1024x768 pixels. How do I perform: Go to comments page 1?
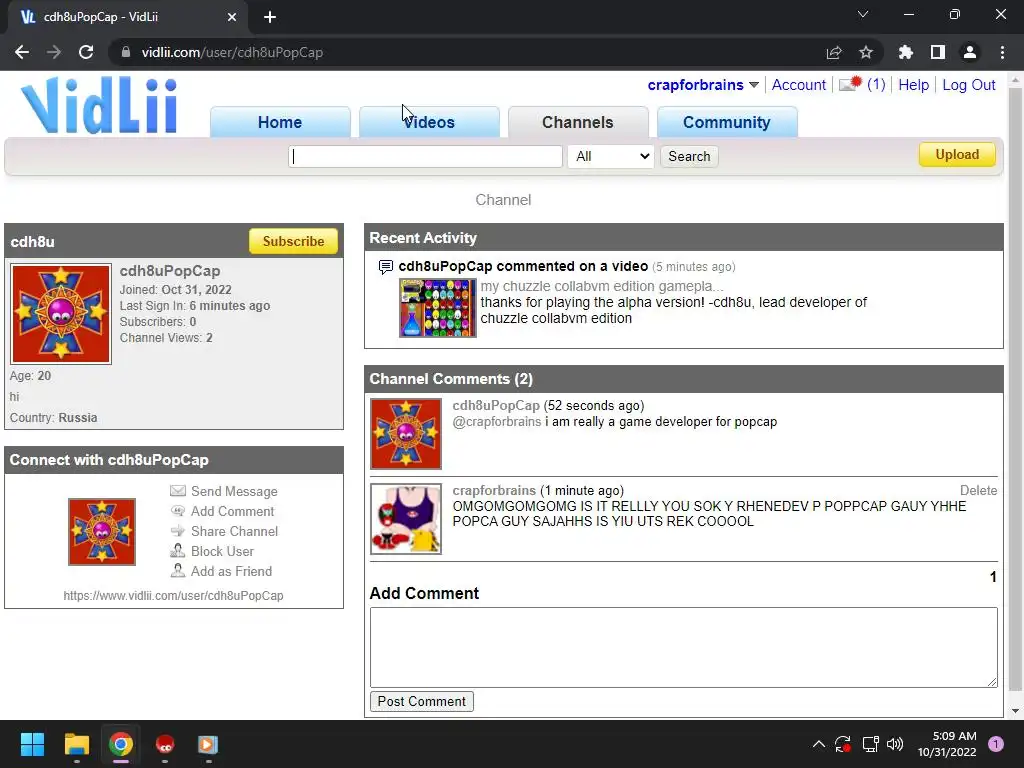coord(993,577)
